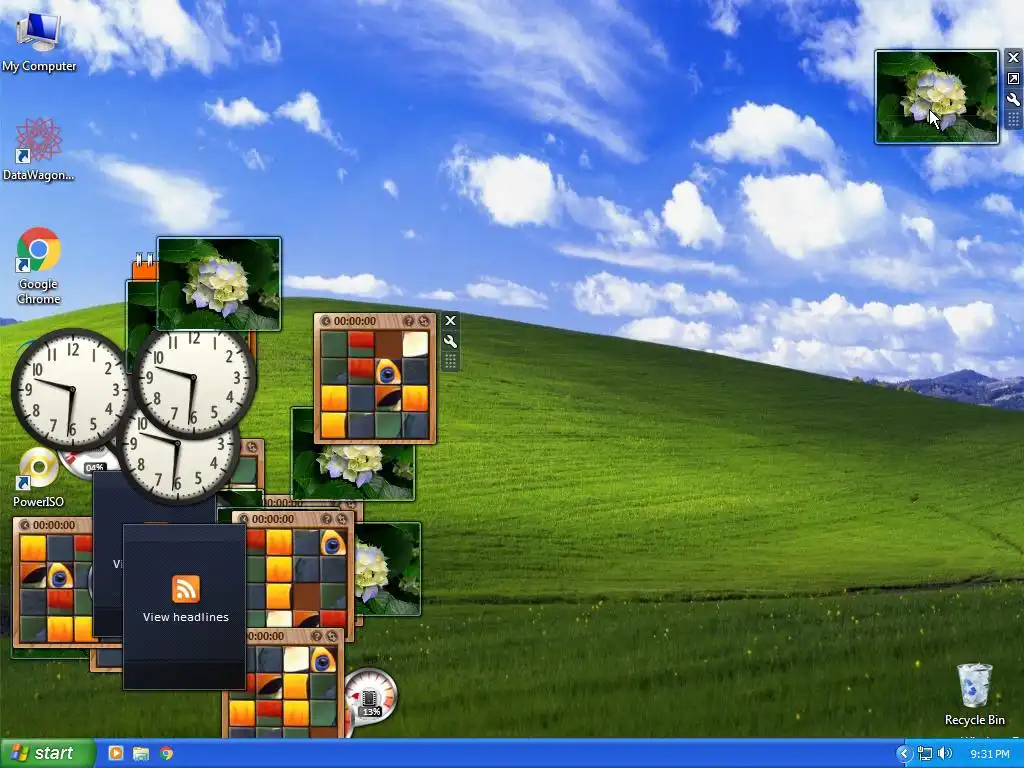Click the speaker volume tray icon
Viewport: 1024px width, 768px height.
tap(944, 754)
